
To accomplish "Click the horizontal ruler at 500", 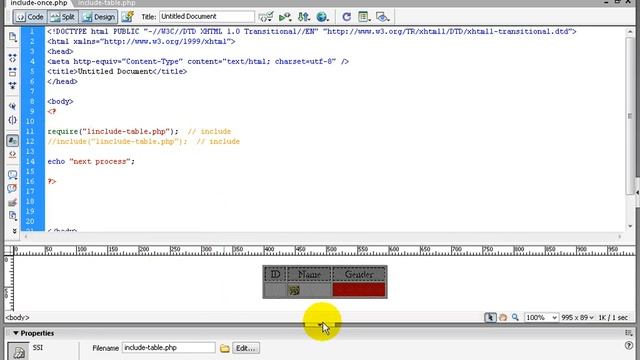I will pos(330,250).
